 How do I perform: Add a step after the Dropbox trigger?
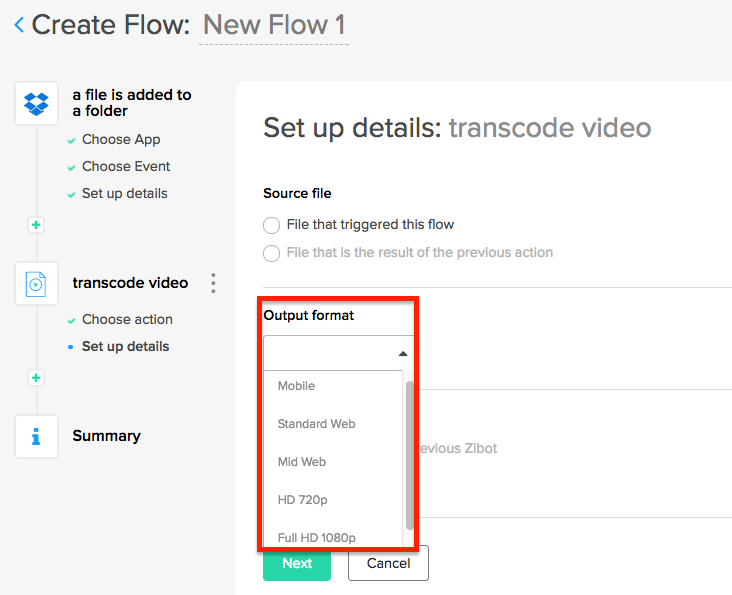click(x=36, y=225)
